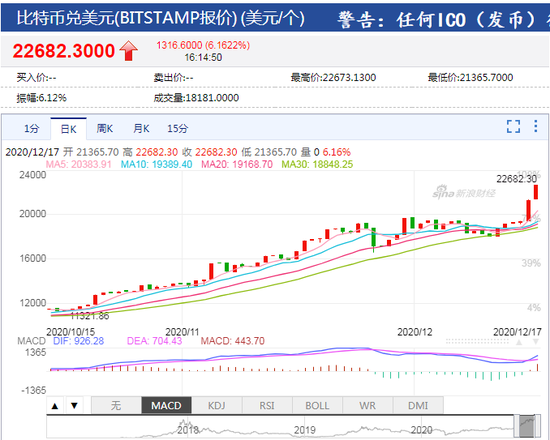Click the DIF: 926.28 label
The image size is (550, 440).
[x=78, y=341]
